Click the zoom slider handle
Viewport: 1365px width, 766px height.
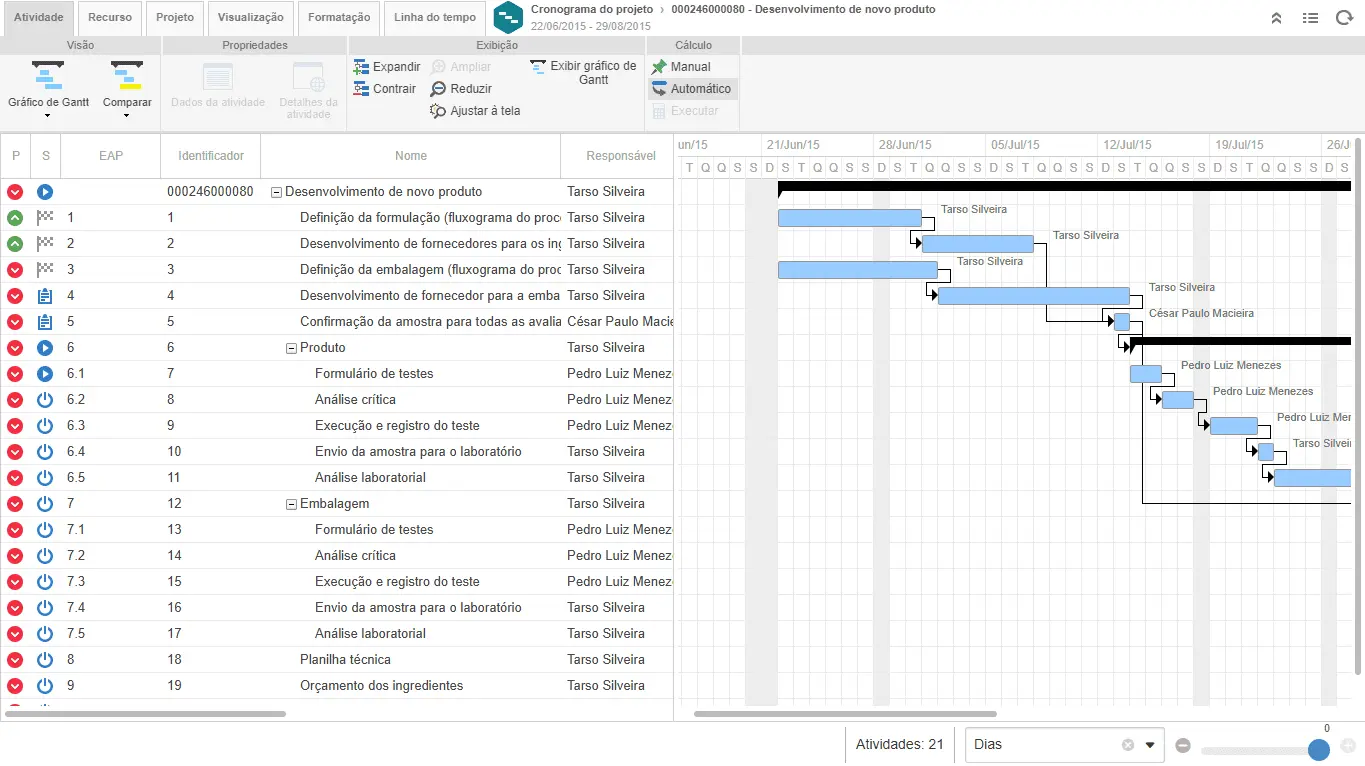pyautogui.click(x=1319, y=749)
